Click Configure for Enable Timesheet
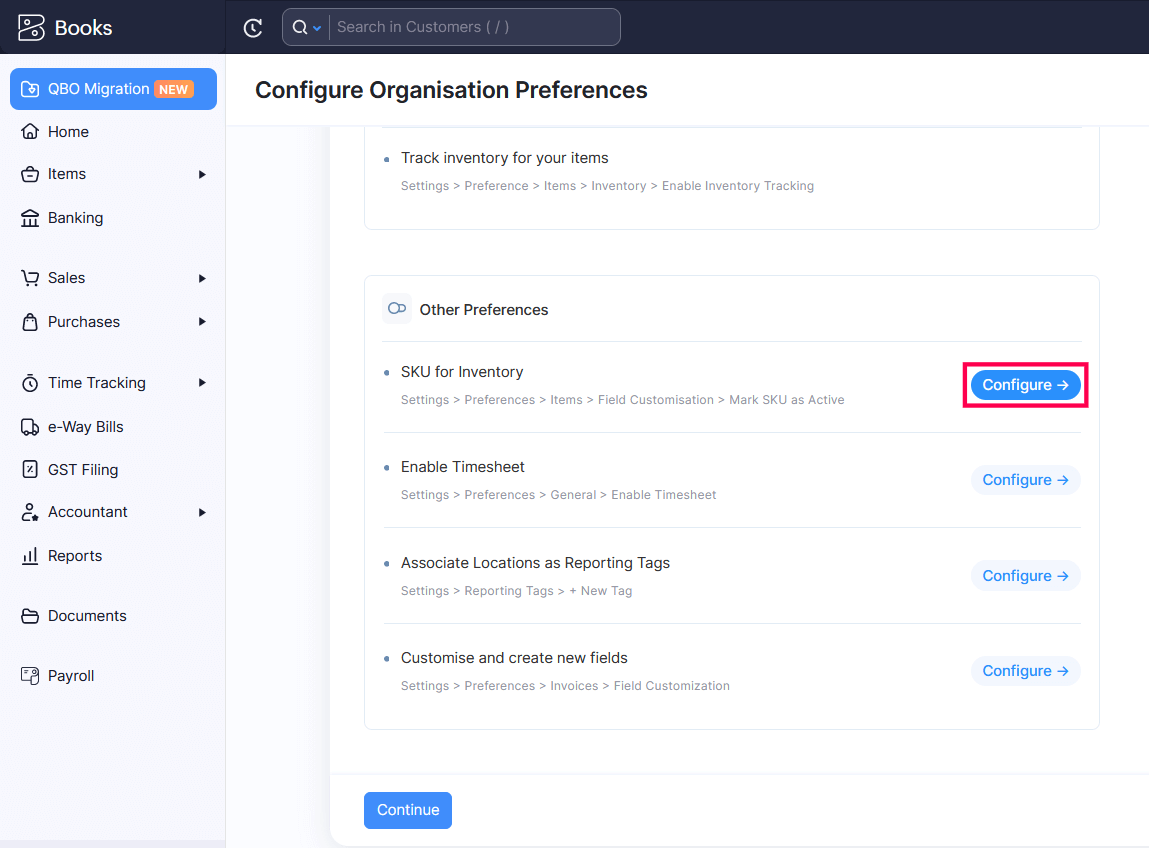 (x=1025, y=480)
